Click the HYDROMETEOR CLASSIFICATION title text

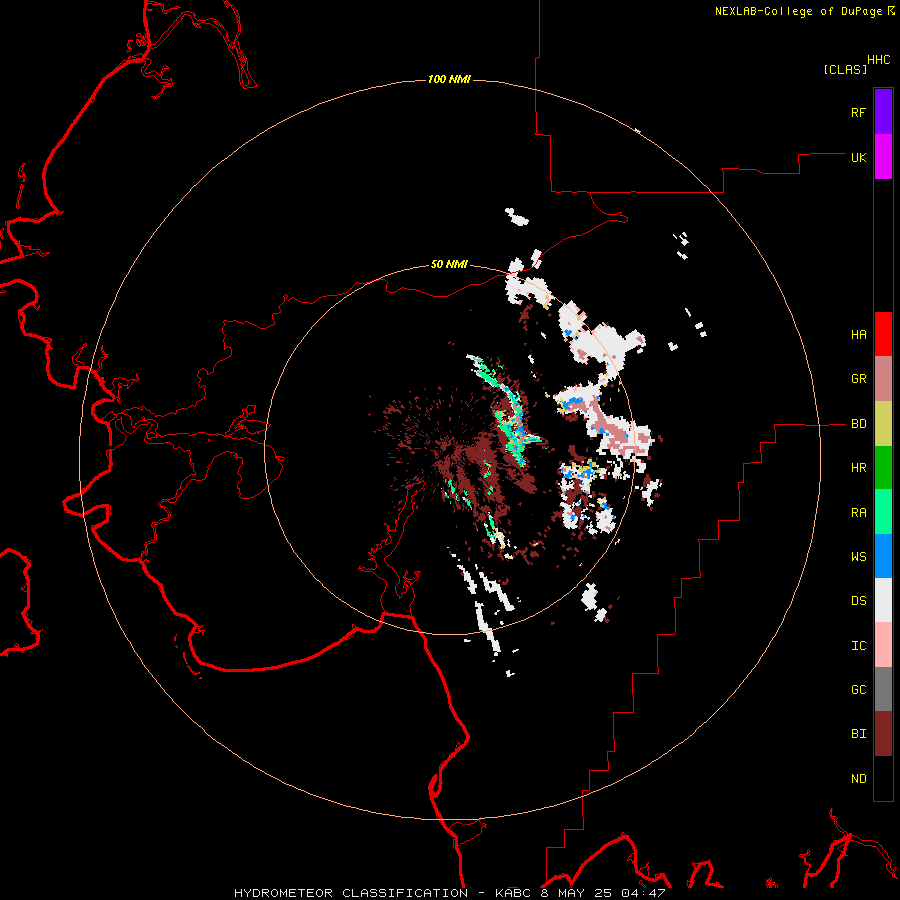[x=351, y=893]
